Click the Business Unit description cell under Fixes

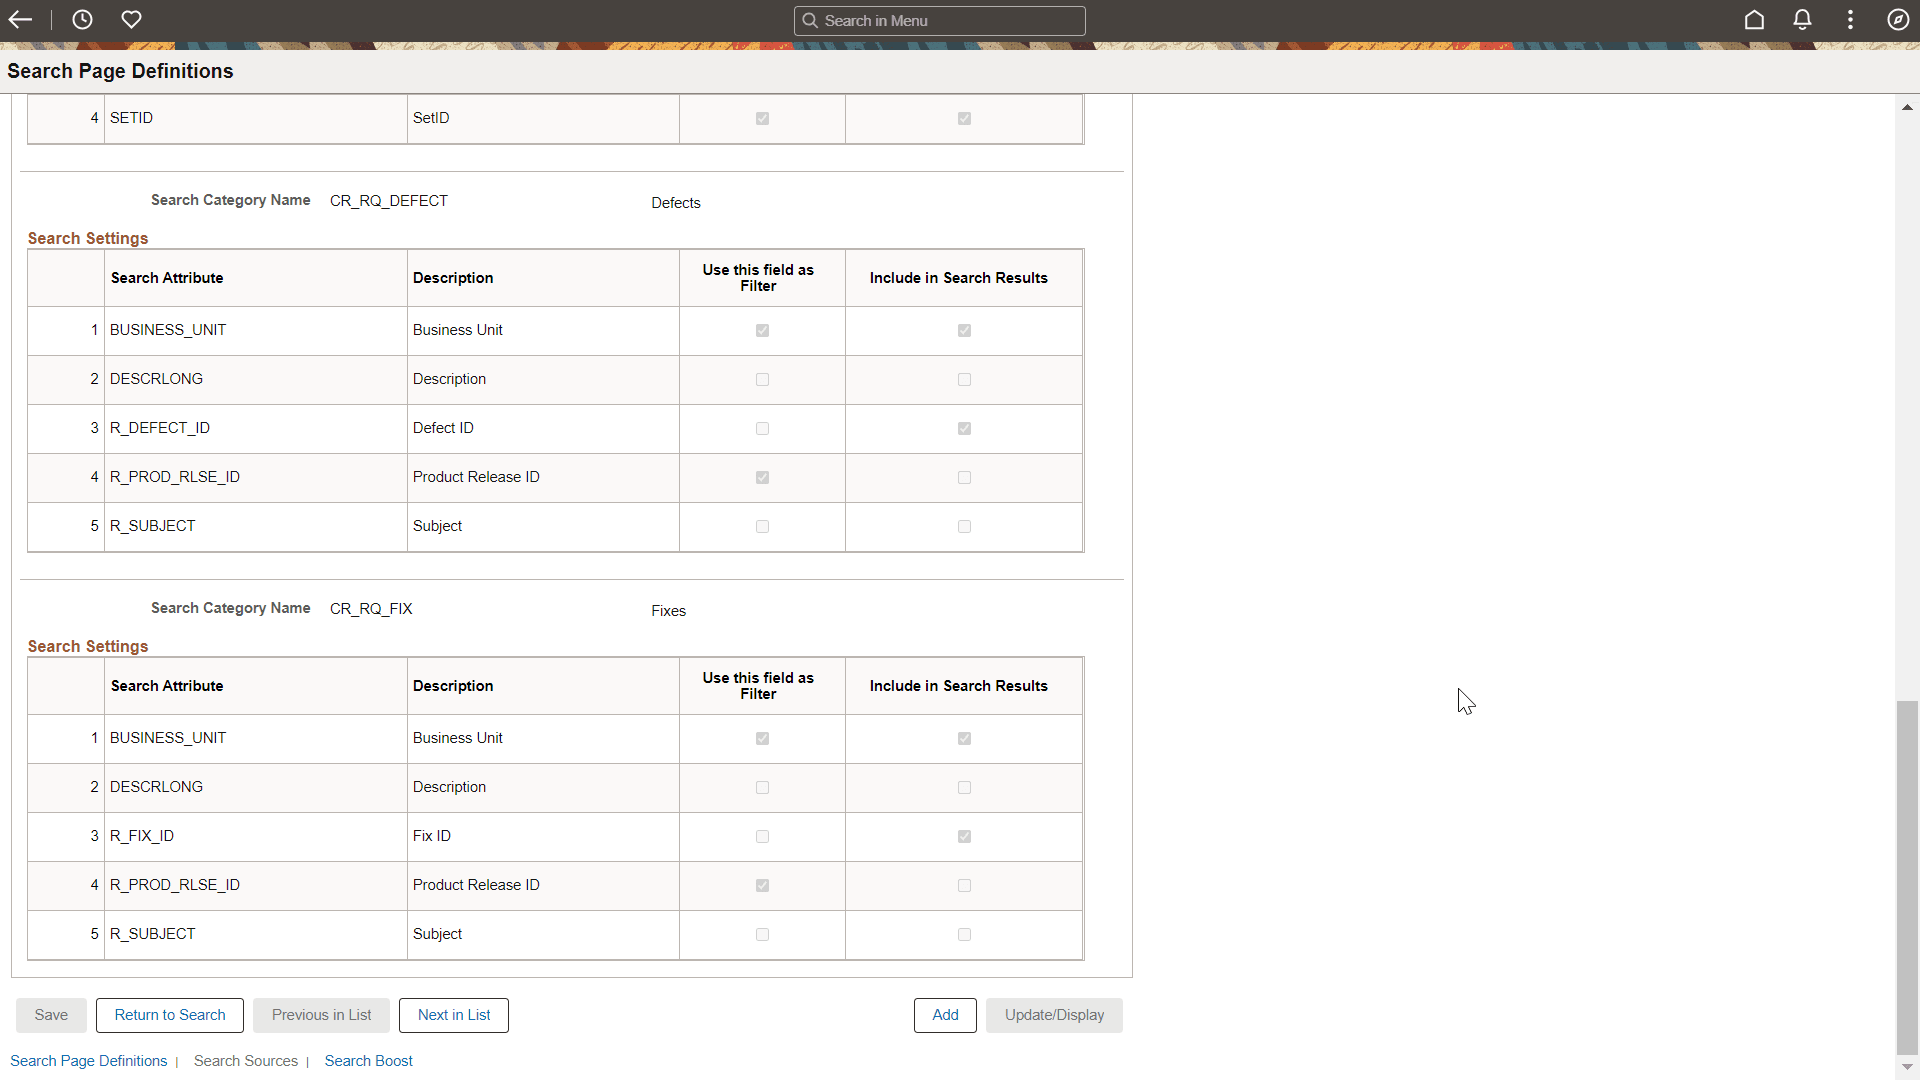[457, 738]
